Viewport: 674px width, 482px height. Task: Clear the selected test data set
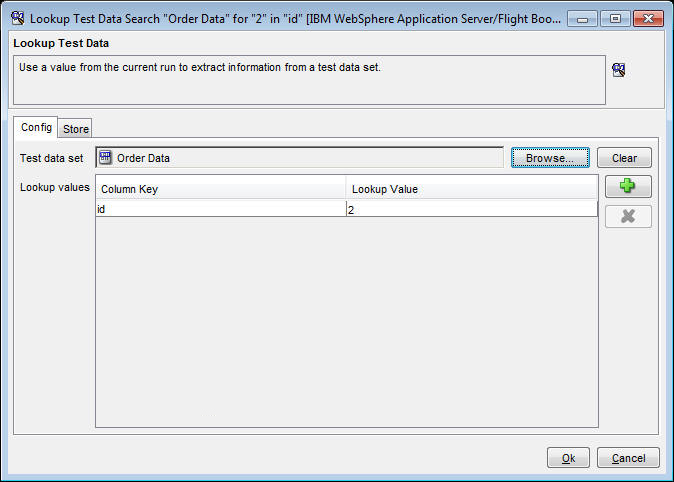(624, 158)
